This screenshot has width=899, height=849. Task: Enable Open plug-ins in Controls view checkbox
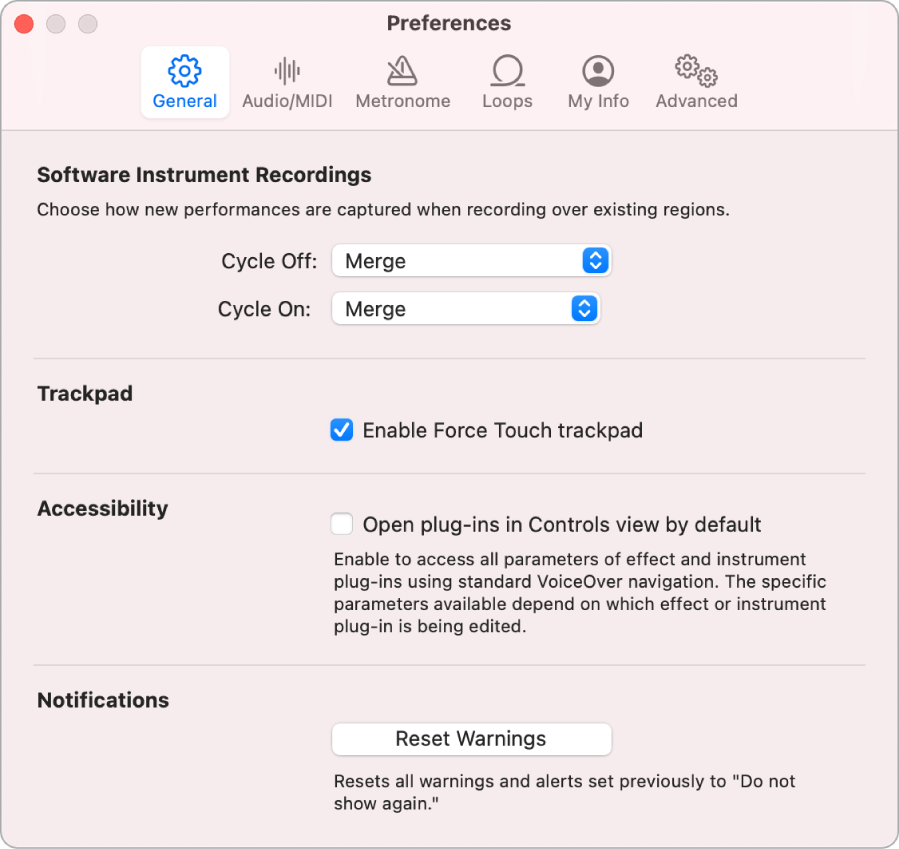coord(342,525)
